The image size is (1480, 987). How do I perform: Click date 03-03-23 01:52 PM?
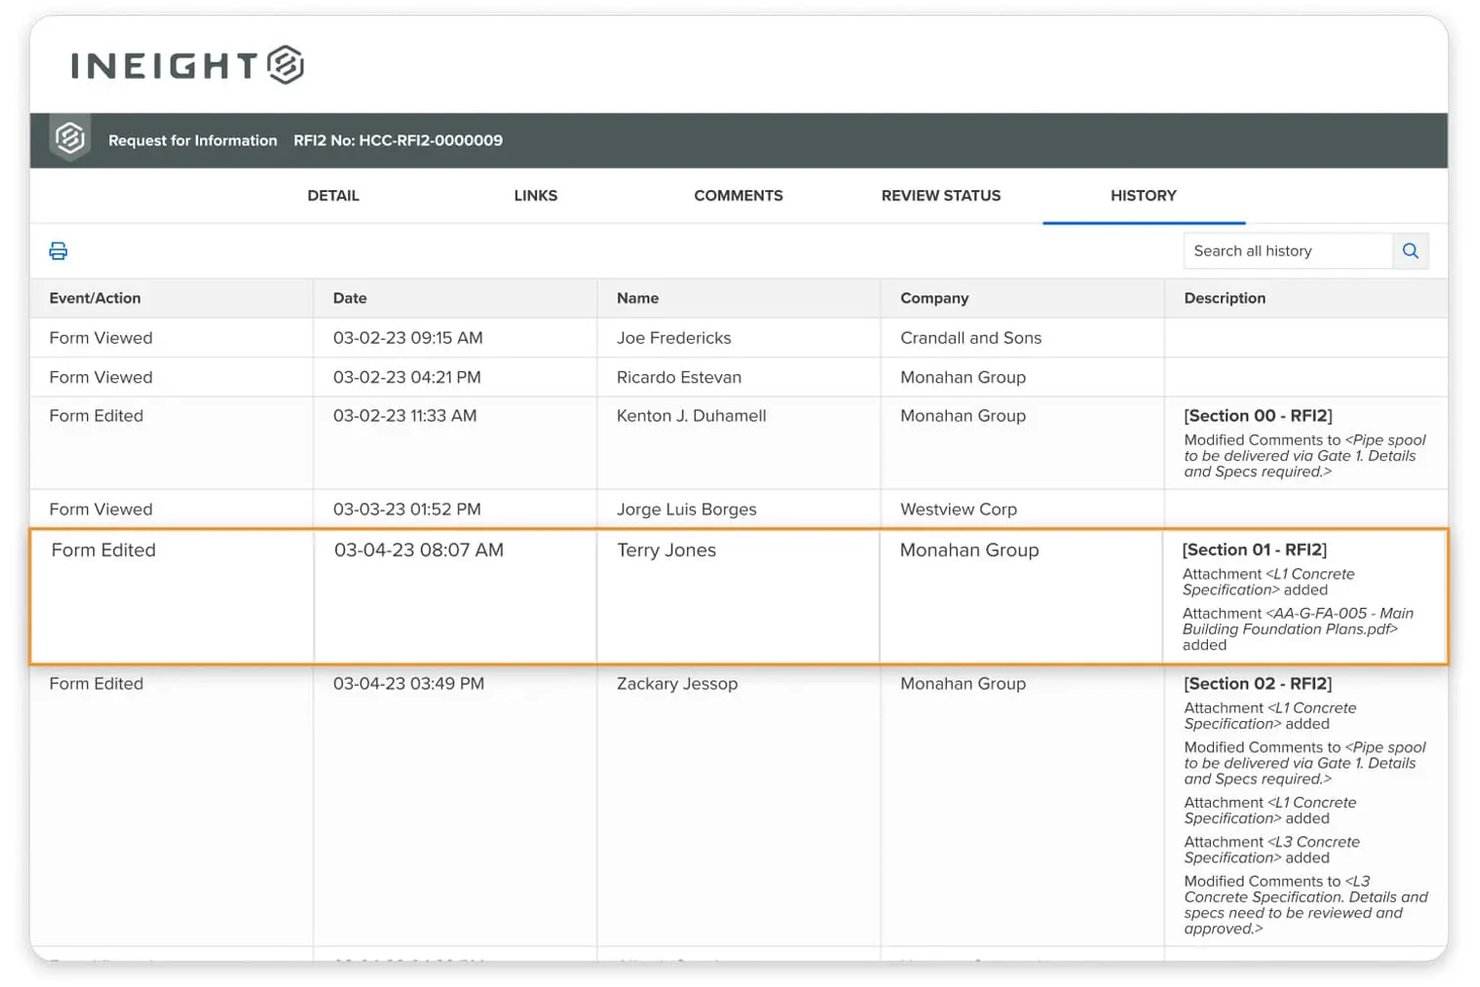point(407,509)
